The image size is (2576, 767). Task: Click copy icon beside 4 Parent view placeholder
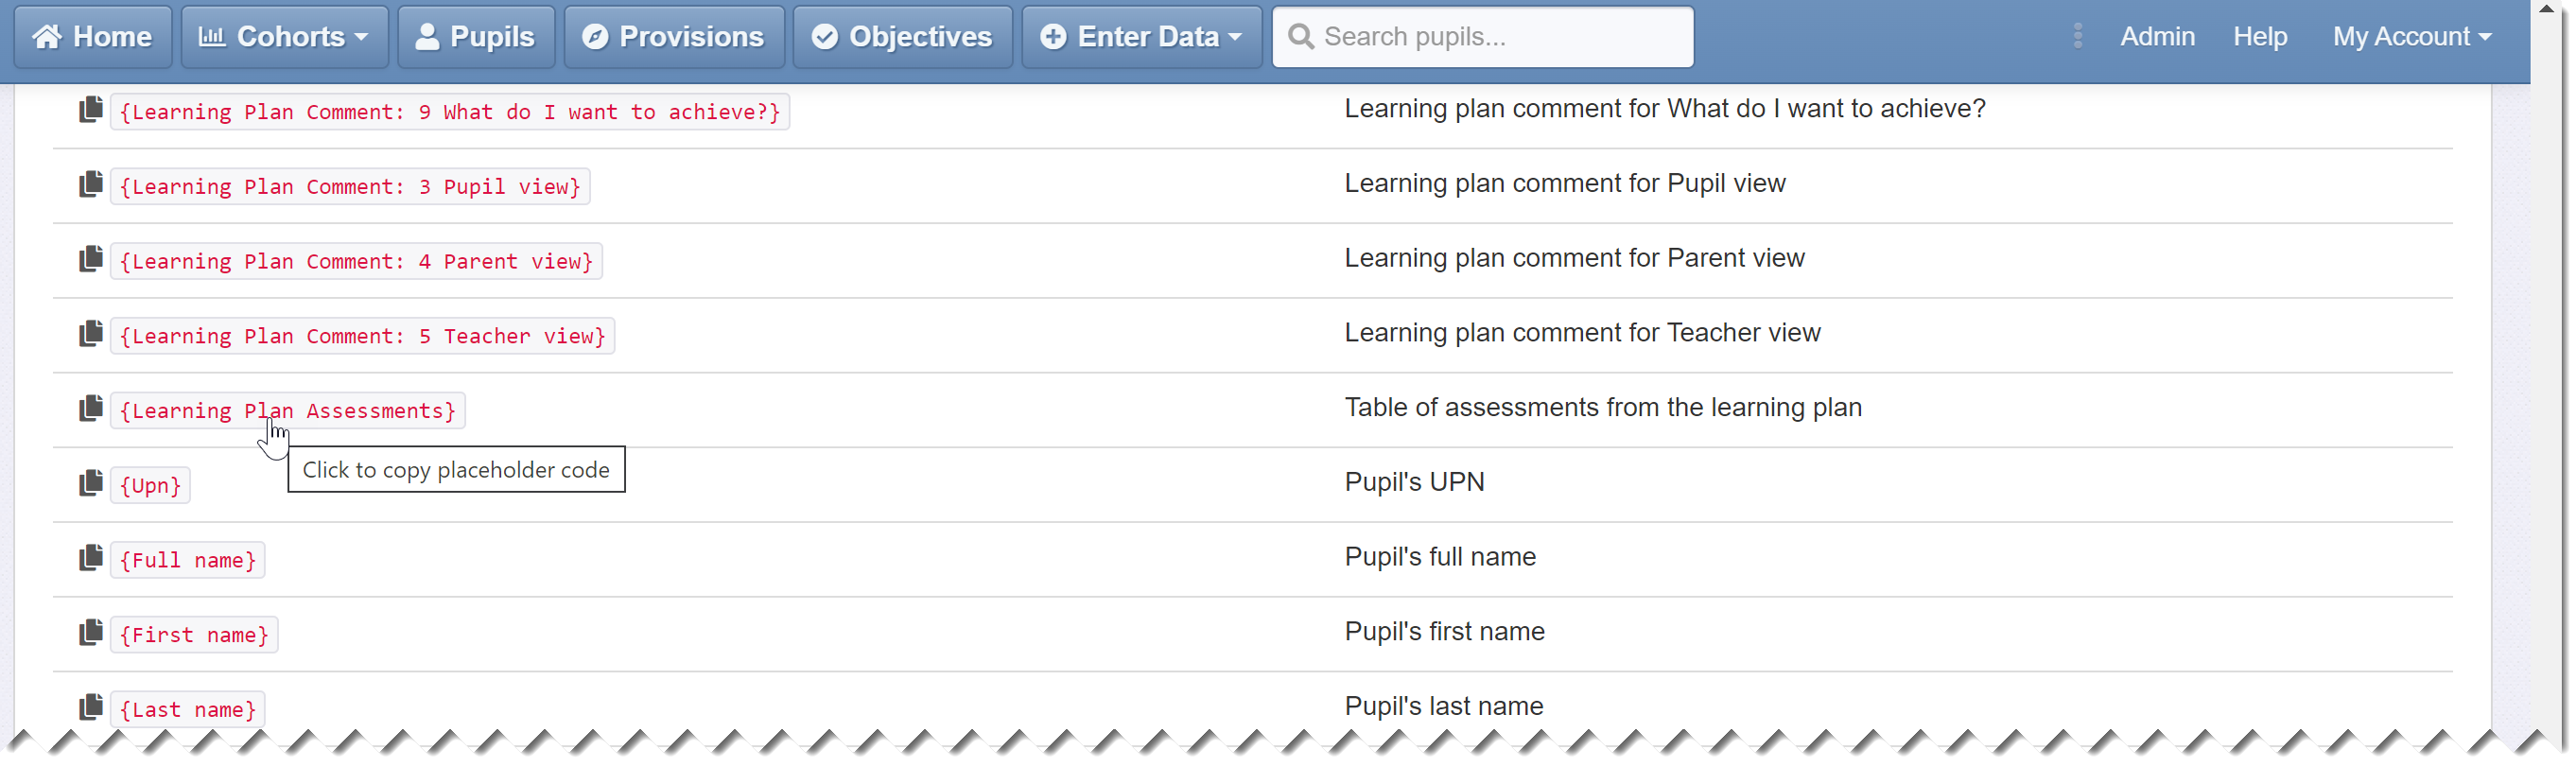(91, 259)
